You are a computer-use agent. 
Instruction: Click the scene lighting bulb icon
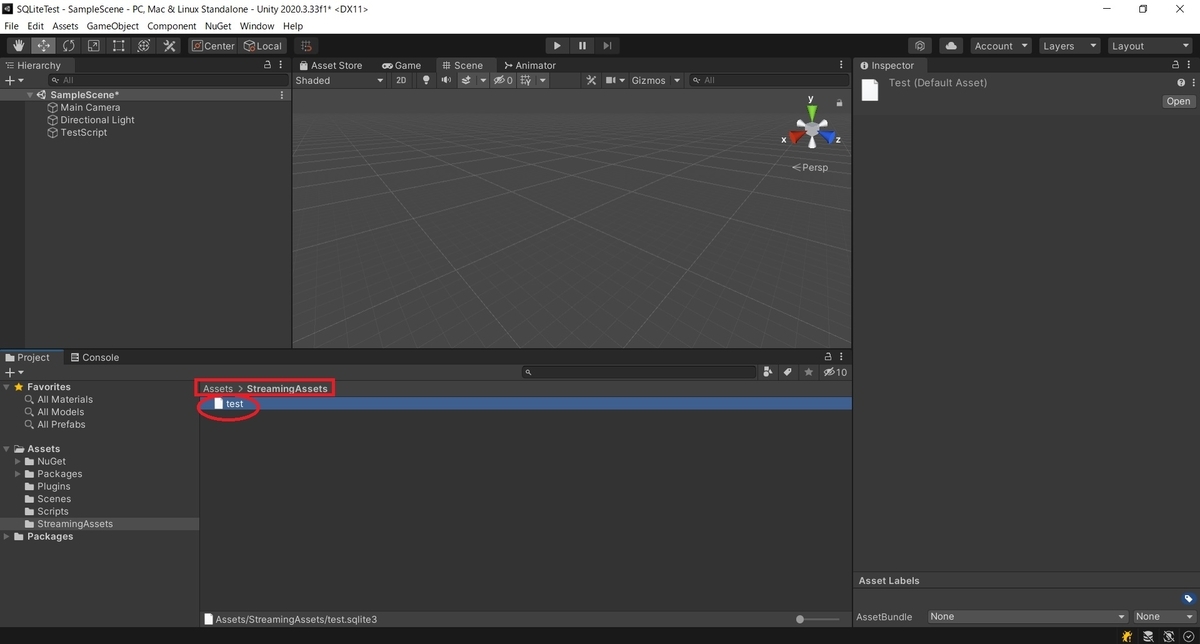pyautogui.click(x=425, y=80)
